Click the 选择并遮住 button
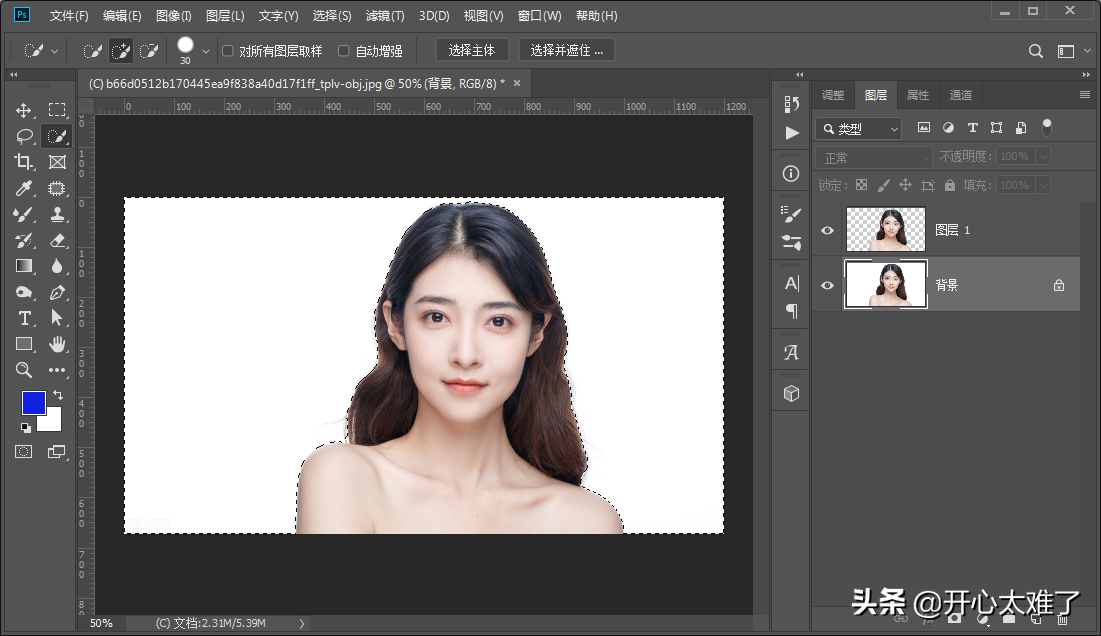 pos(566,51)
